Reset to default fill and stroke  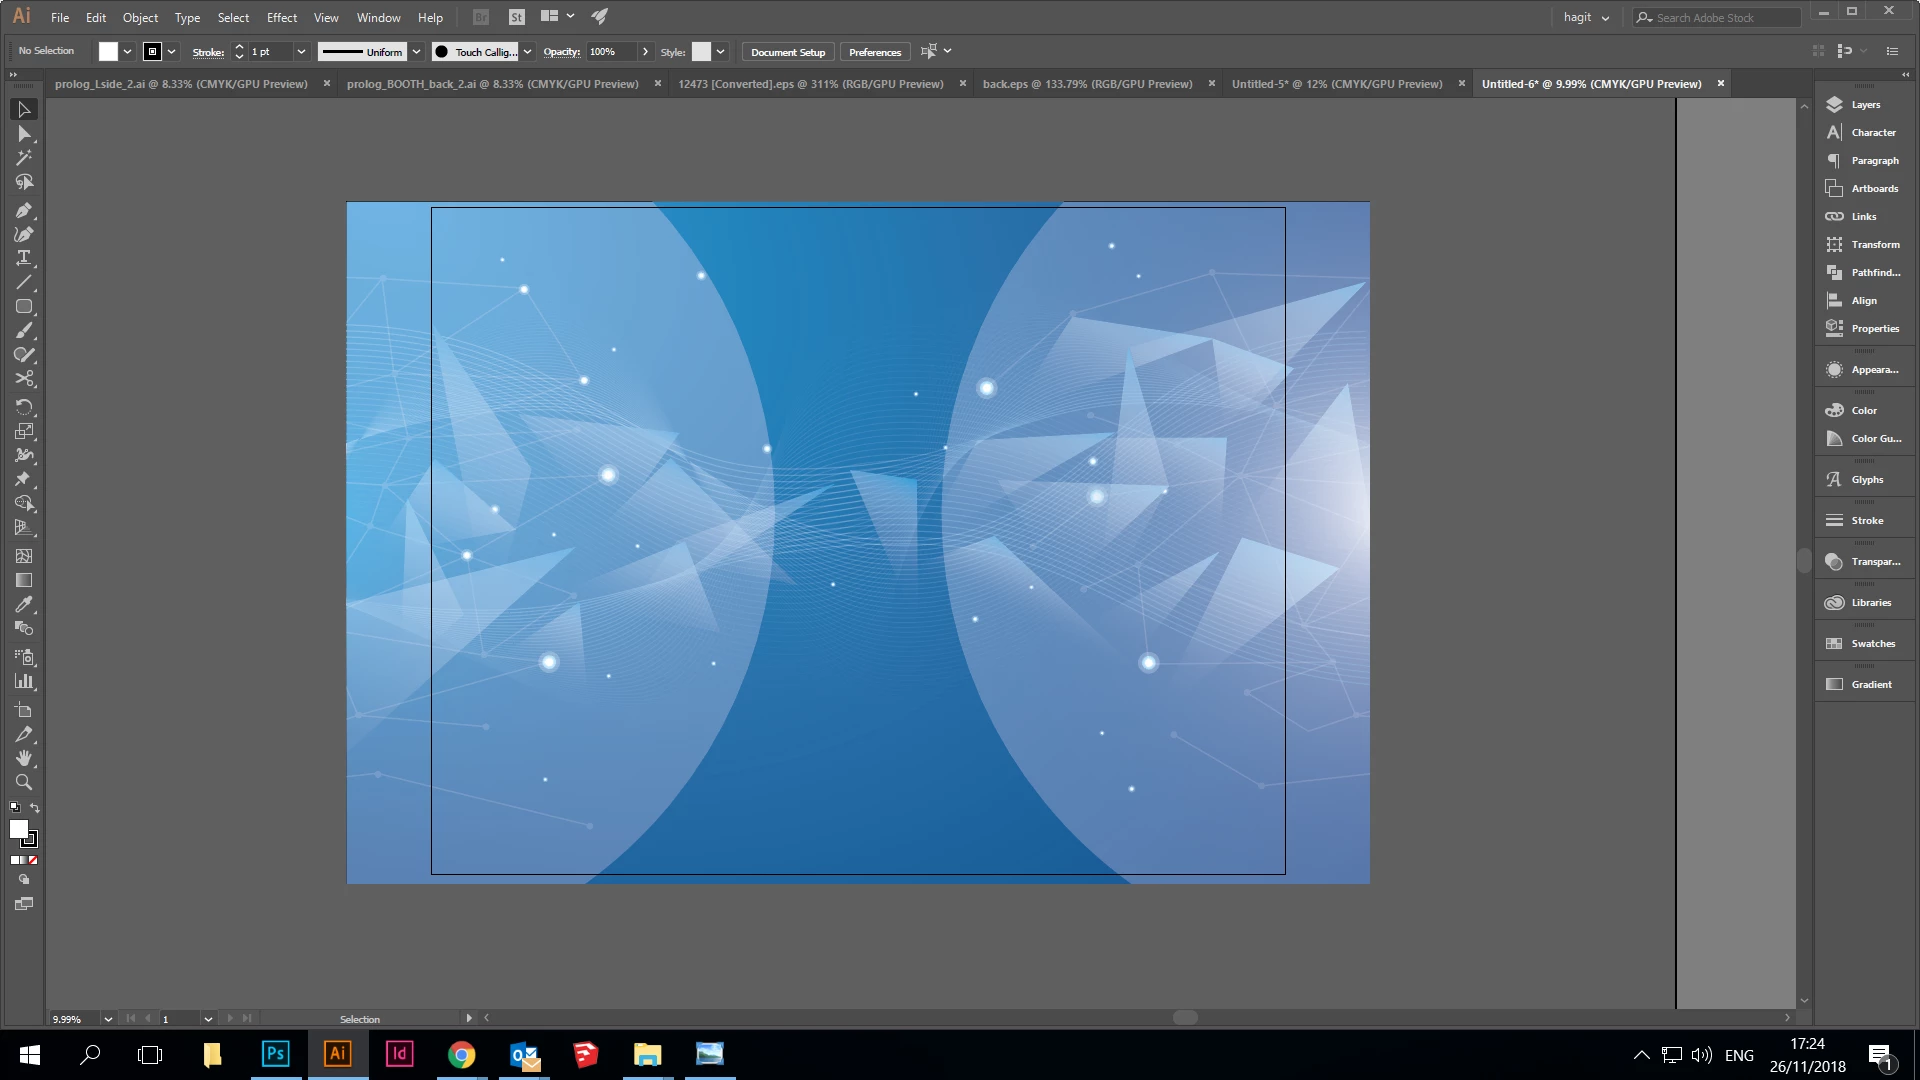click(x=14, y=808)
